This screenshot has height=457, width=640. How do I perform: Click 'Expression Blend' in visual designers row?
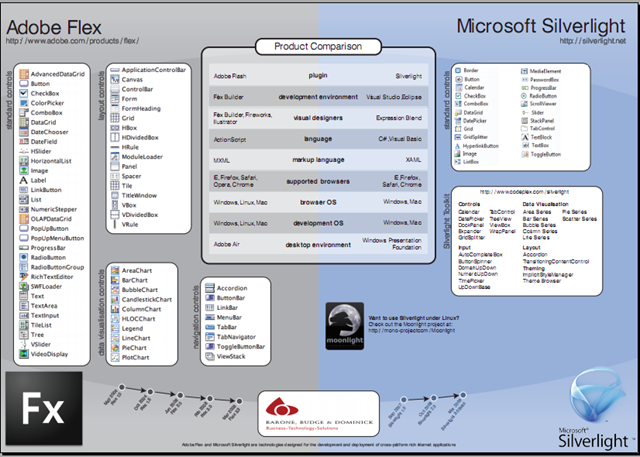[x=399, y=118]
